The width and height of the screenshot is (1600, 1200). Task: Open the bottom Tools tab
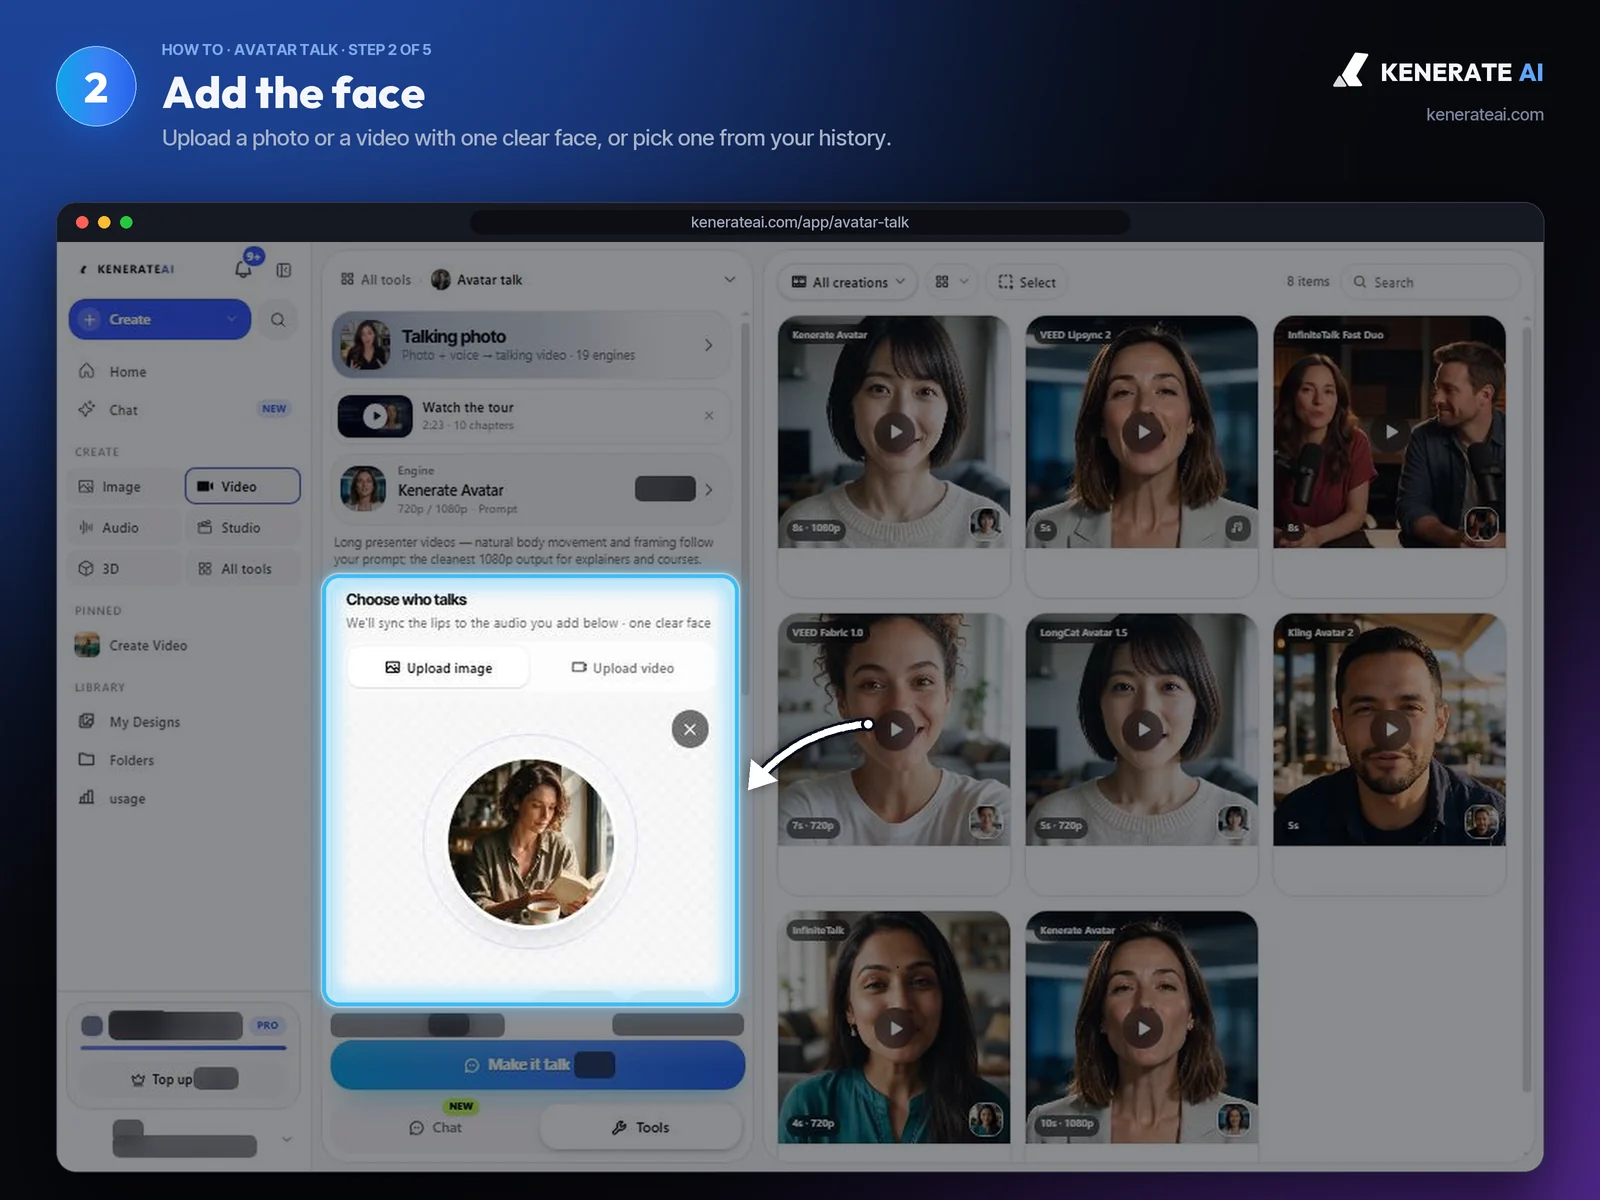(641, 1127)
